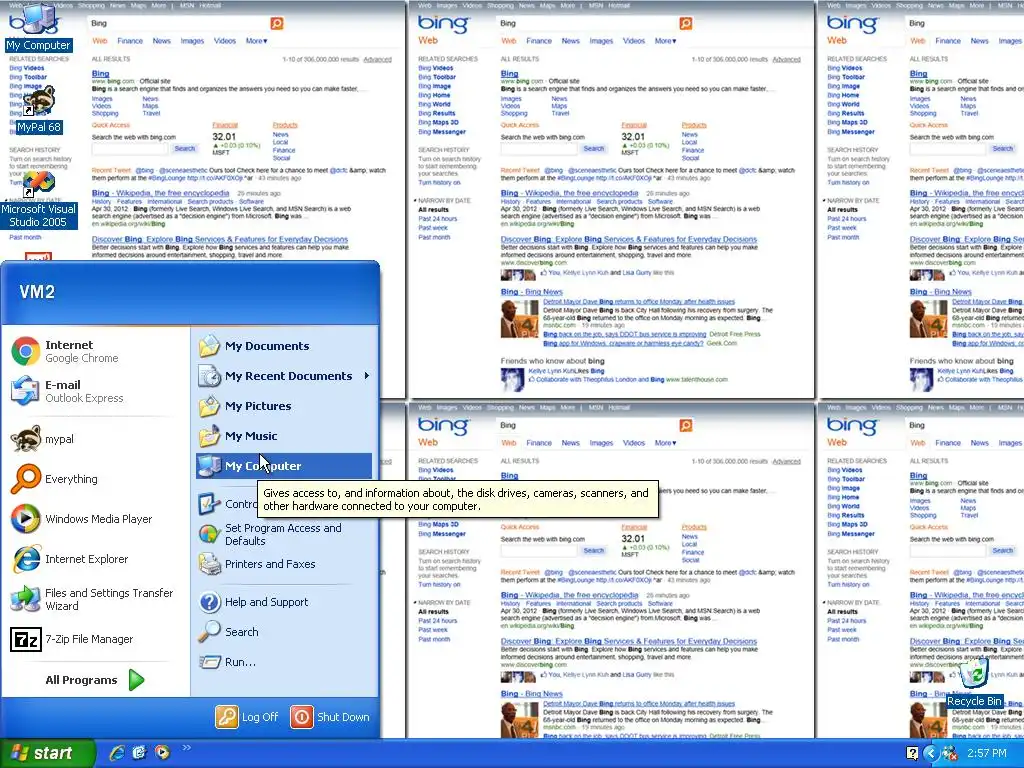Viewport: 1024px width, 768px height.
Task: Open My Documents in the Start menu
Action: [x=283, y=346]
